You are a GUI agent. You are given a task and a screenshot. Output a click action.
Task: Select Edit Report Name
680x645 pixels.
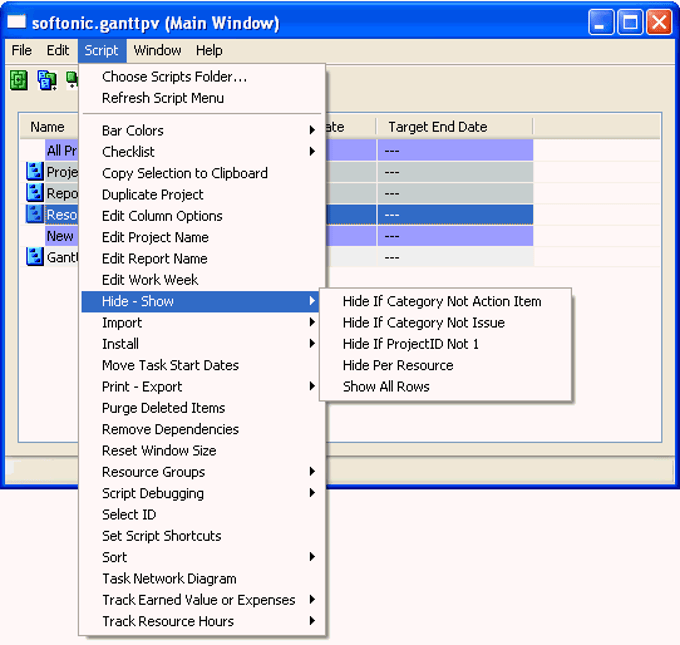pos(202,259)
